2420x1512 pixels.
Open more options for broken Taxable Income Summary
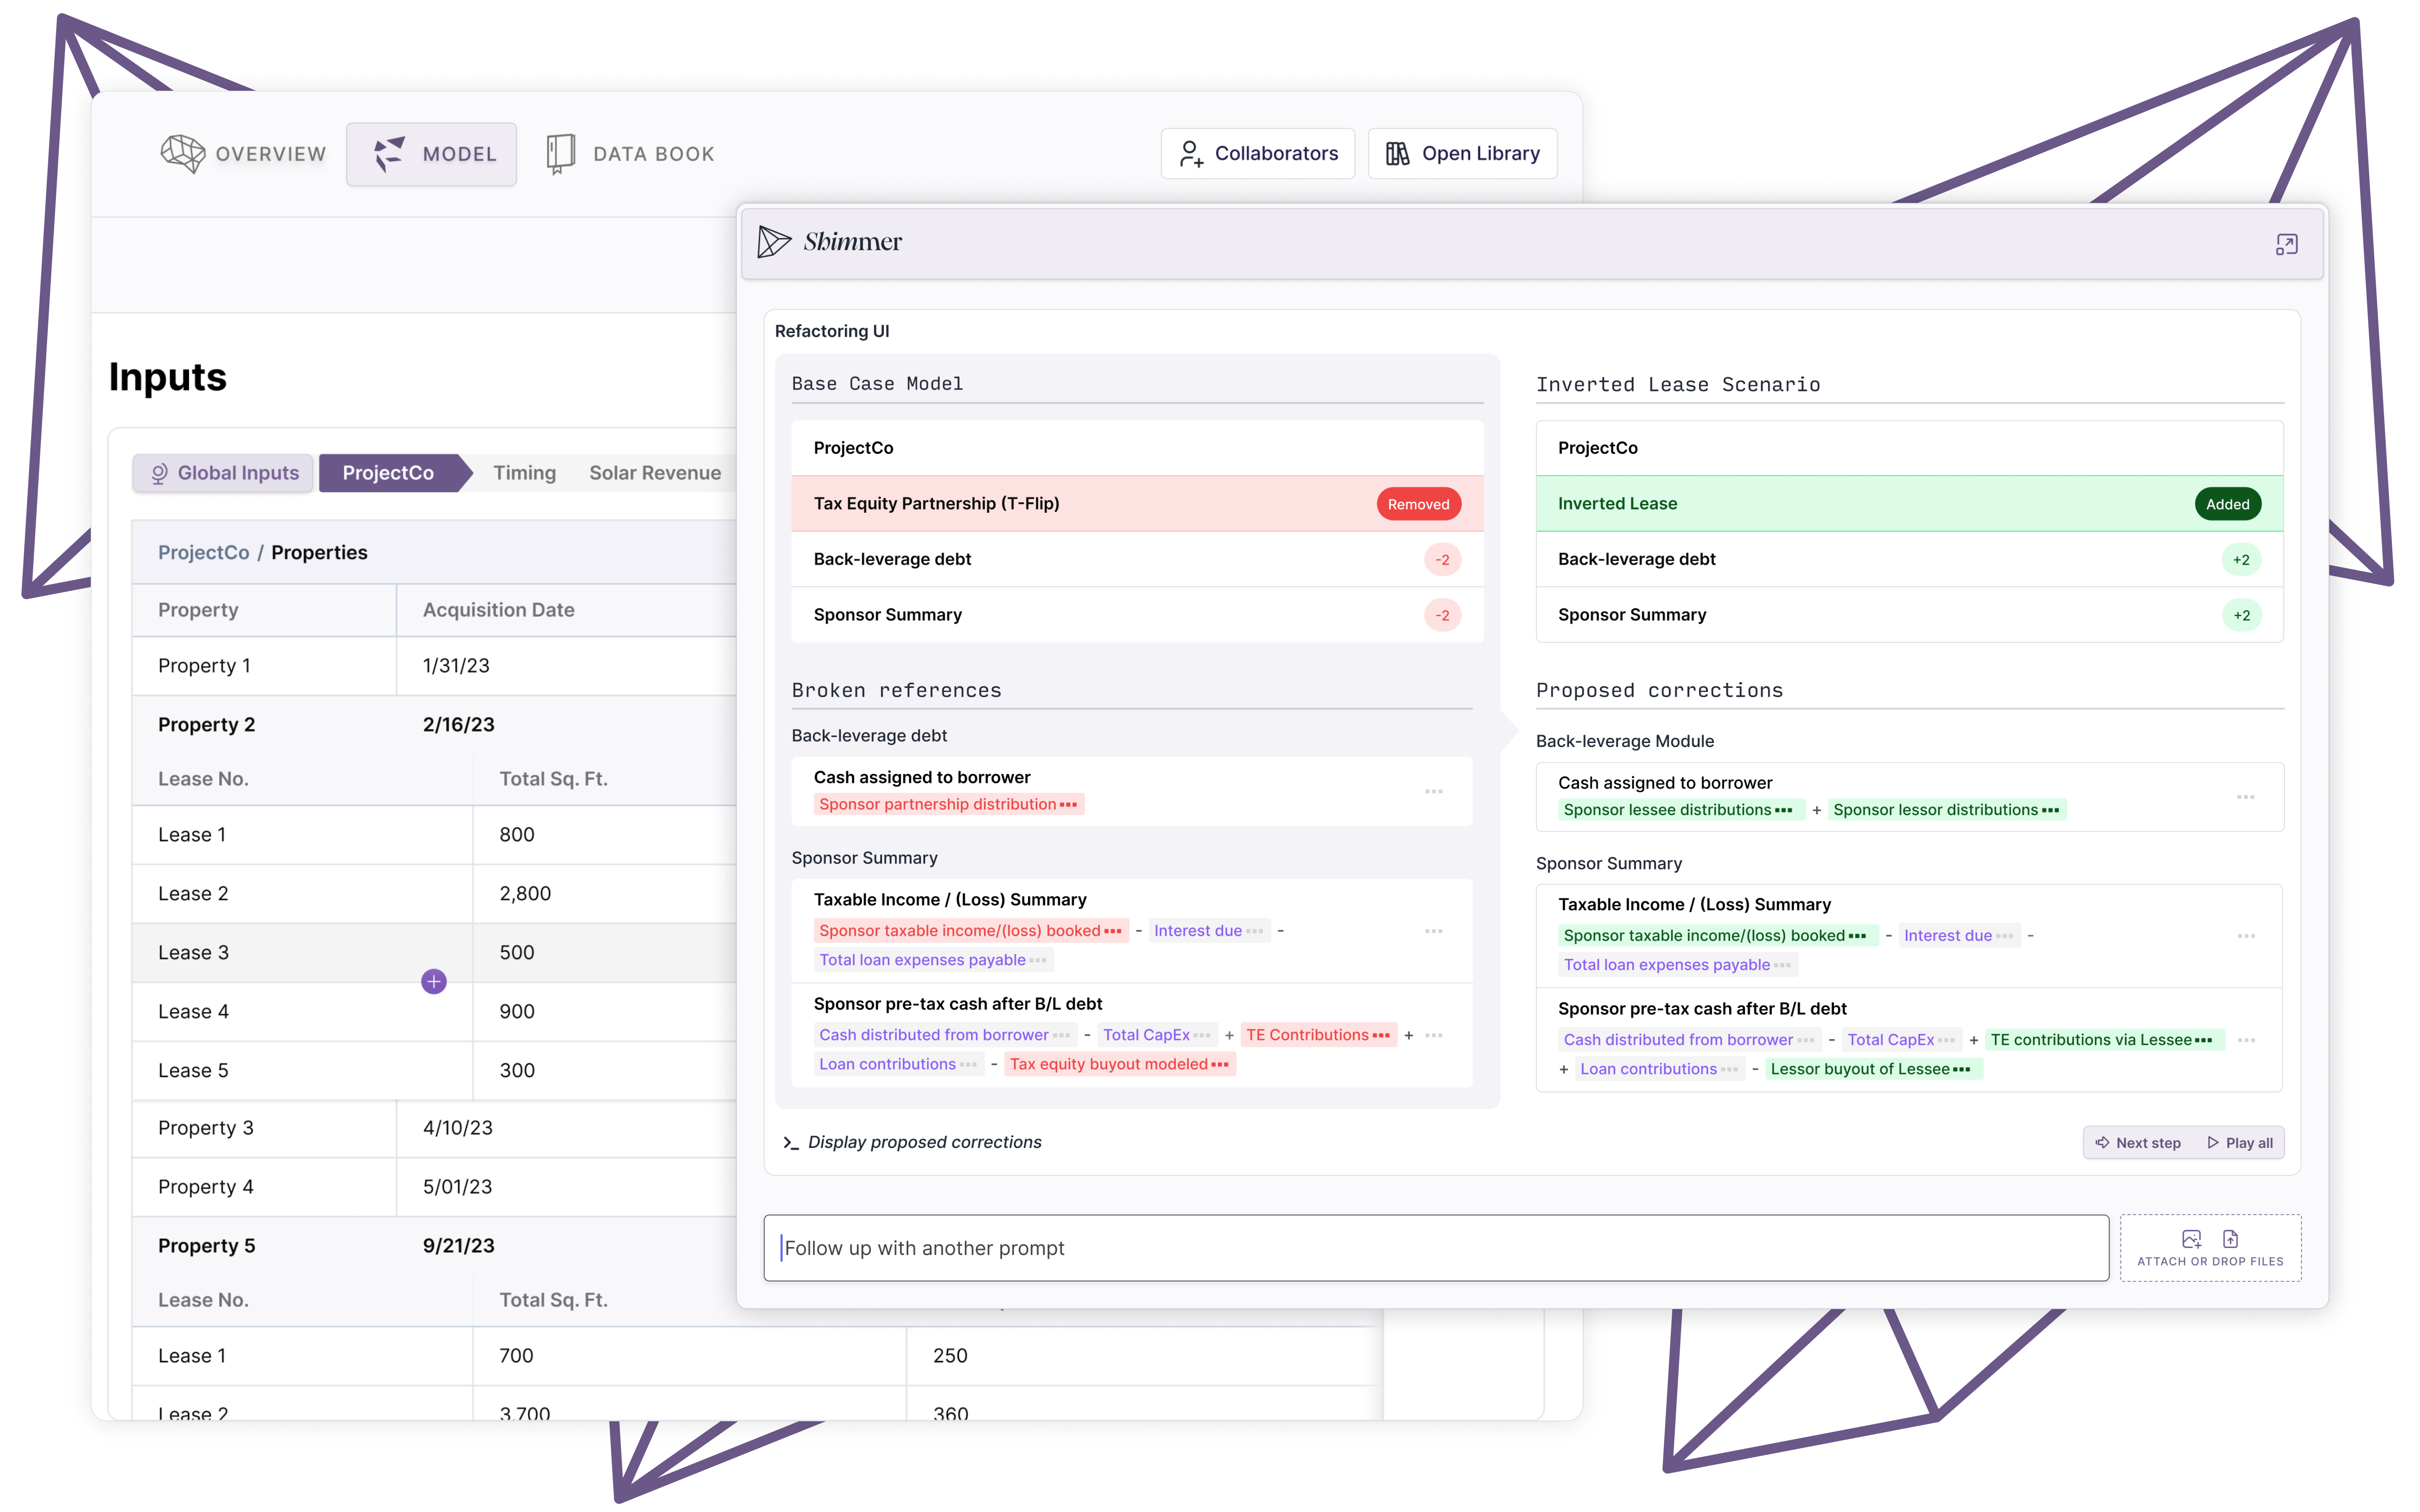1433,931
